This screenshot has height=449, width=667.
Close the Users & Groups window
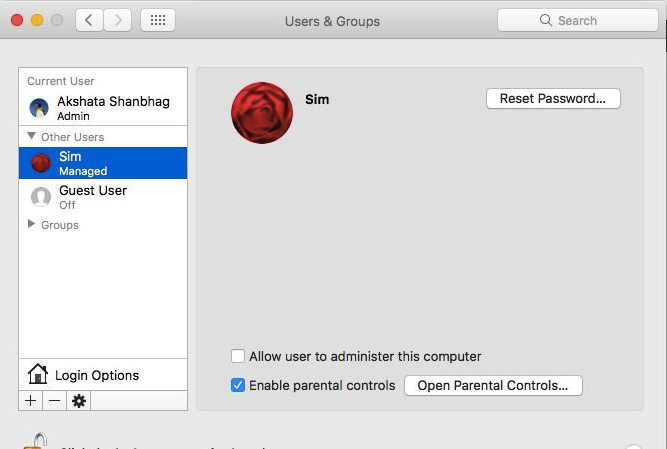pos(17,20)
